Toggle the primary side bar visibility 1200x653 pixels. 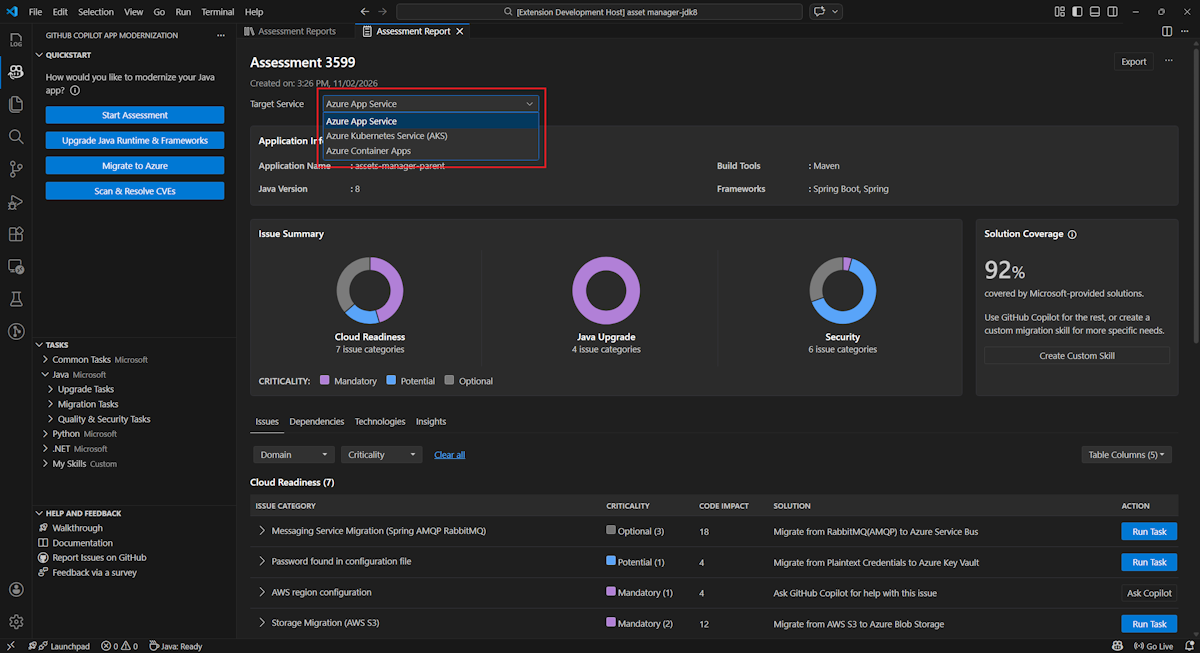pos(1079,12)
